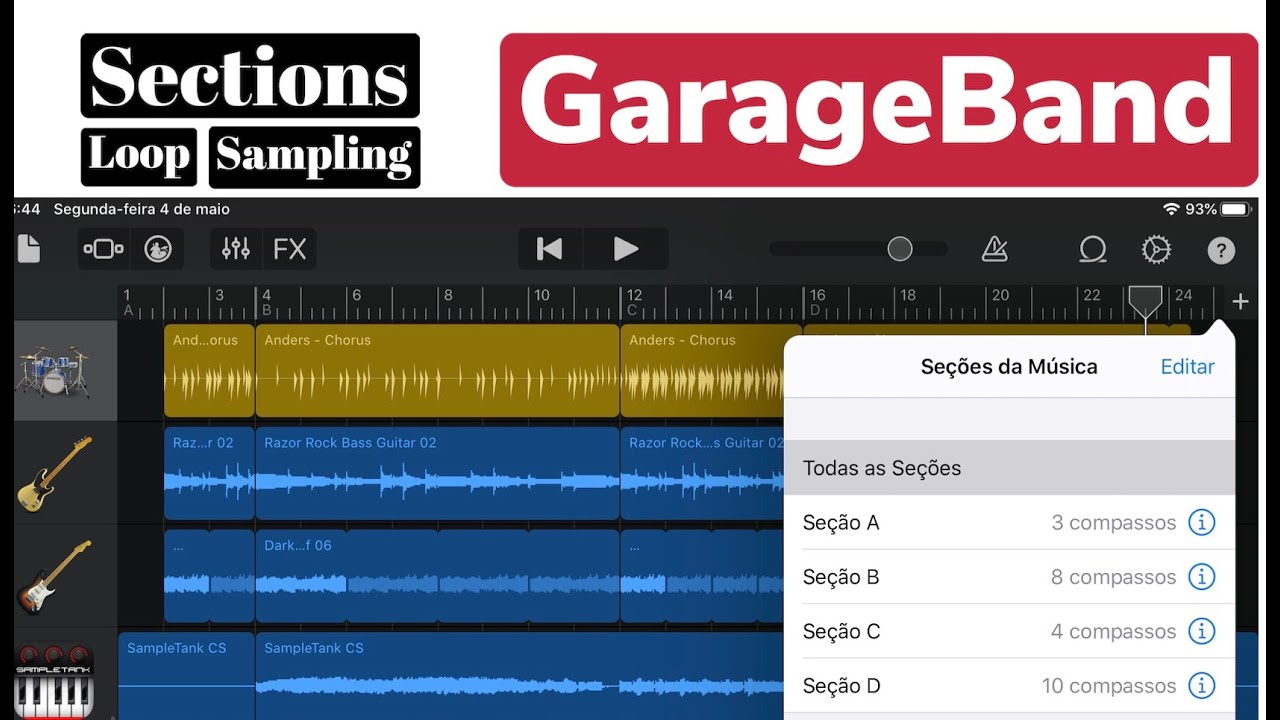Select 'Raz...r 02' bass region

[209, 473]
